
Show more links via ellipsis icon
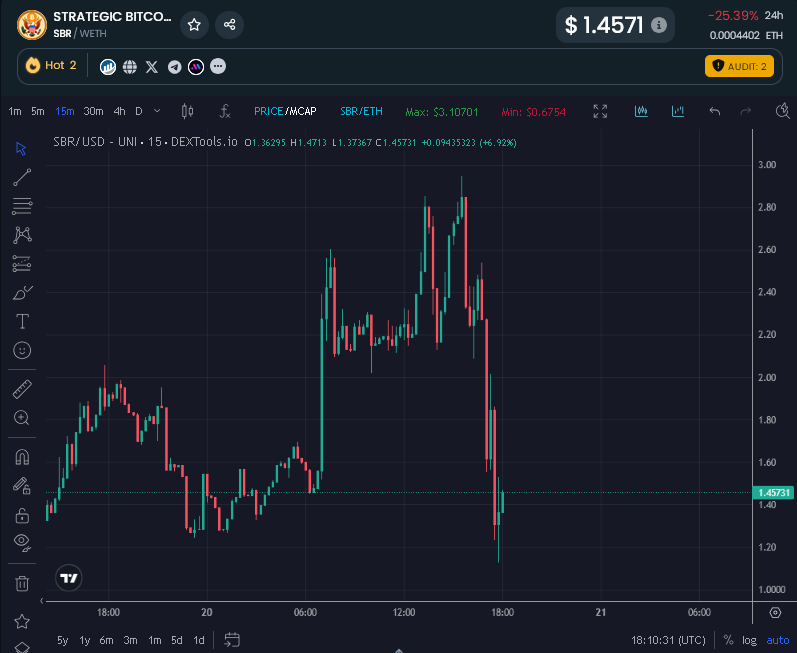click(x=218, y=66)
